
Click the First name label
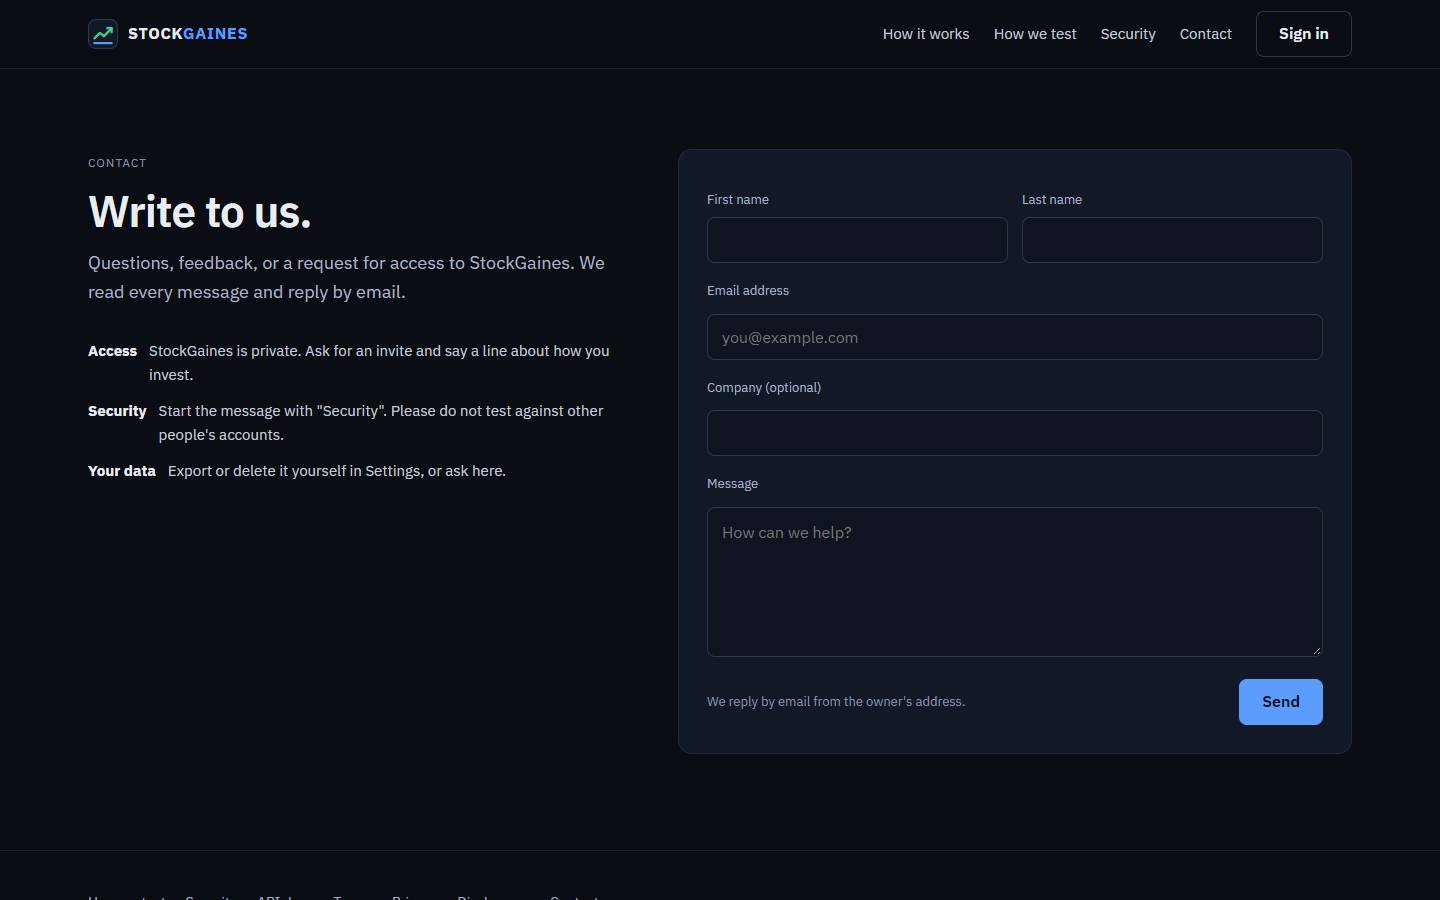tap(738, 200)
